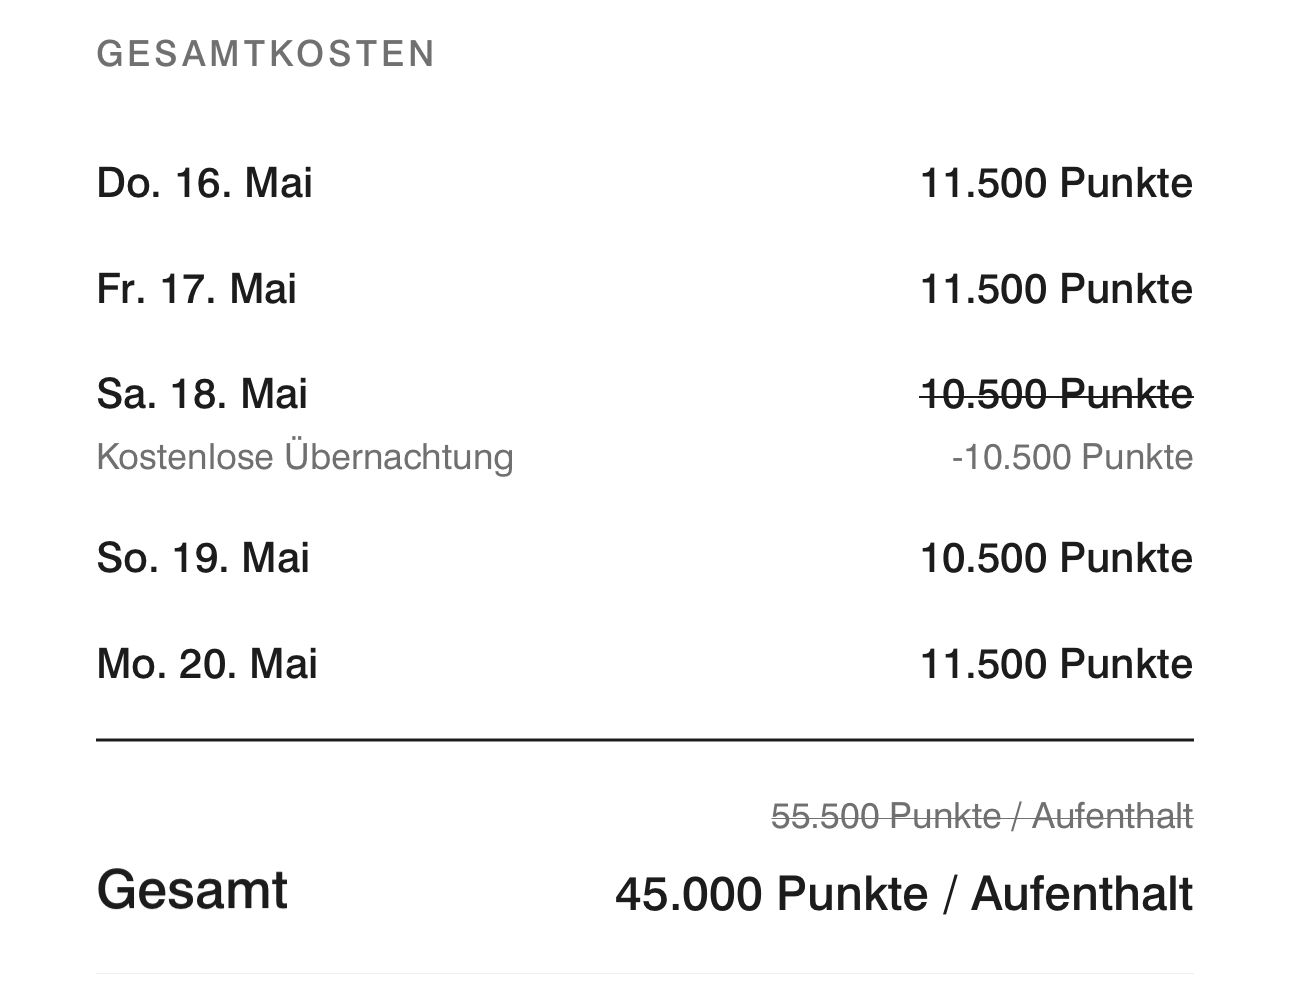
Task: Click the word Aufenthalt in the final total
Action: [x=1081, y=893]
